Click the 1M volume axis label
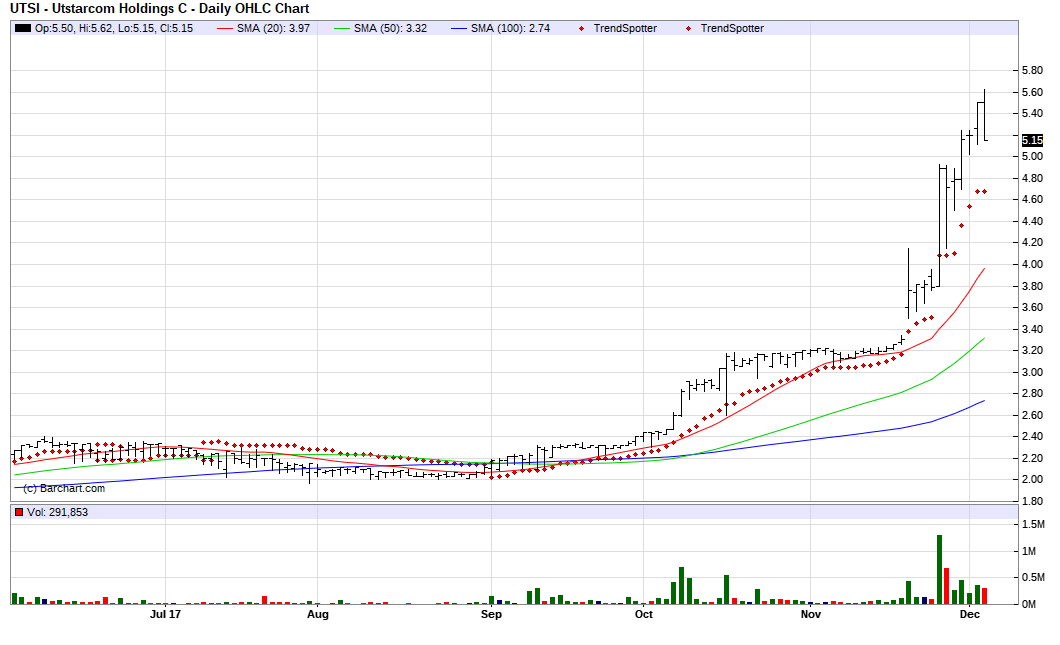 (1029, 551)
